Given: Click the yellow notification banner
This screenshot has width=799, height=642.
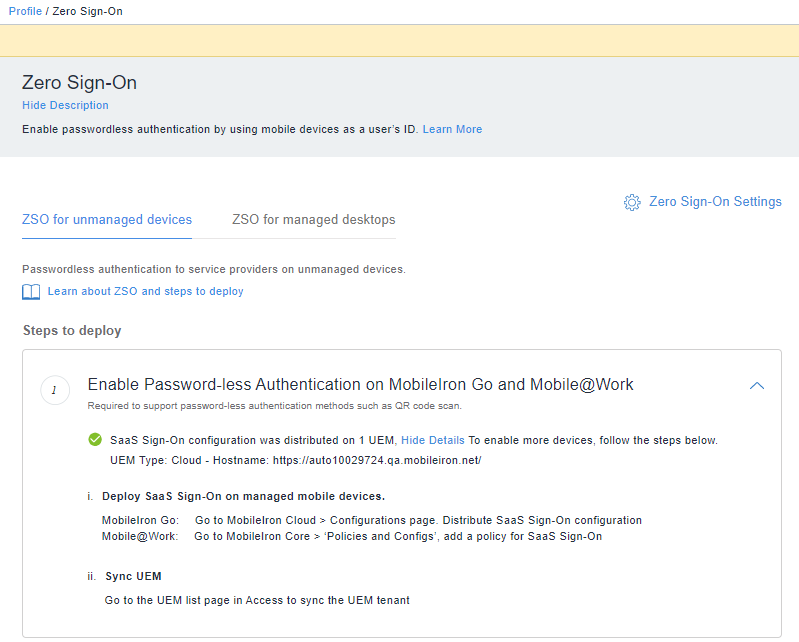Looking at the screenshot, I should pos(399,40).
